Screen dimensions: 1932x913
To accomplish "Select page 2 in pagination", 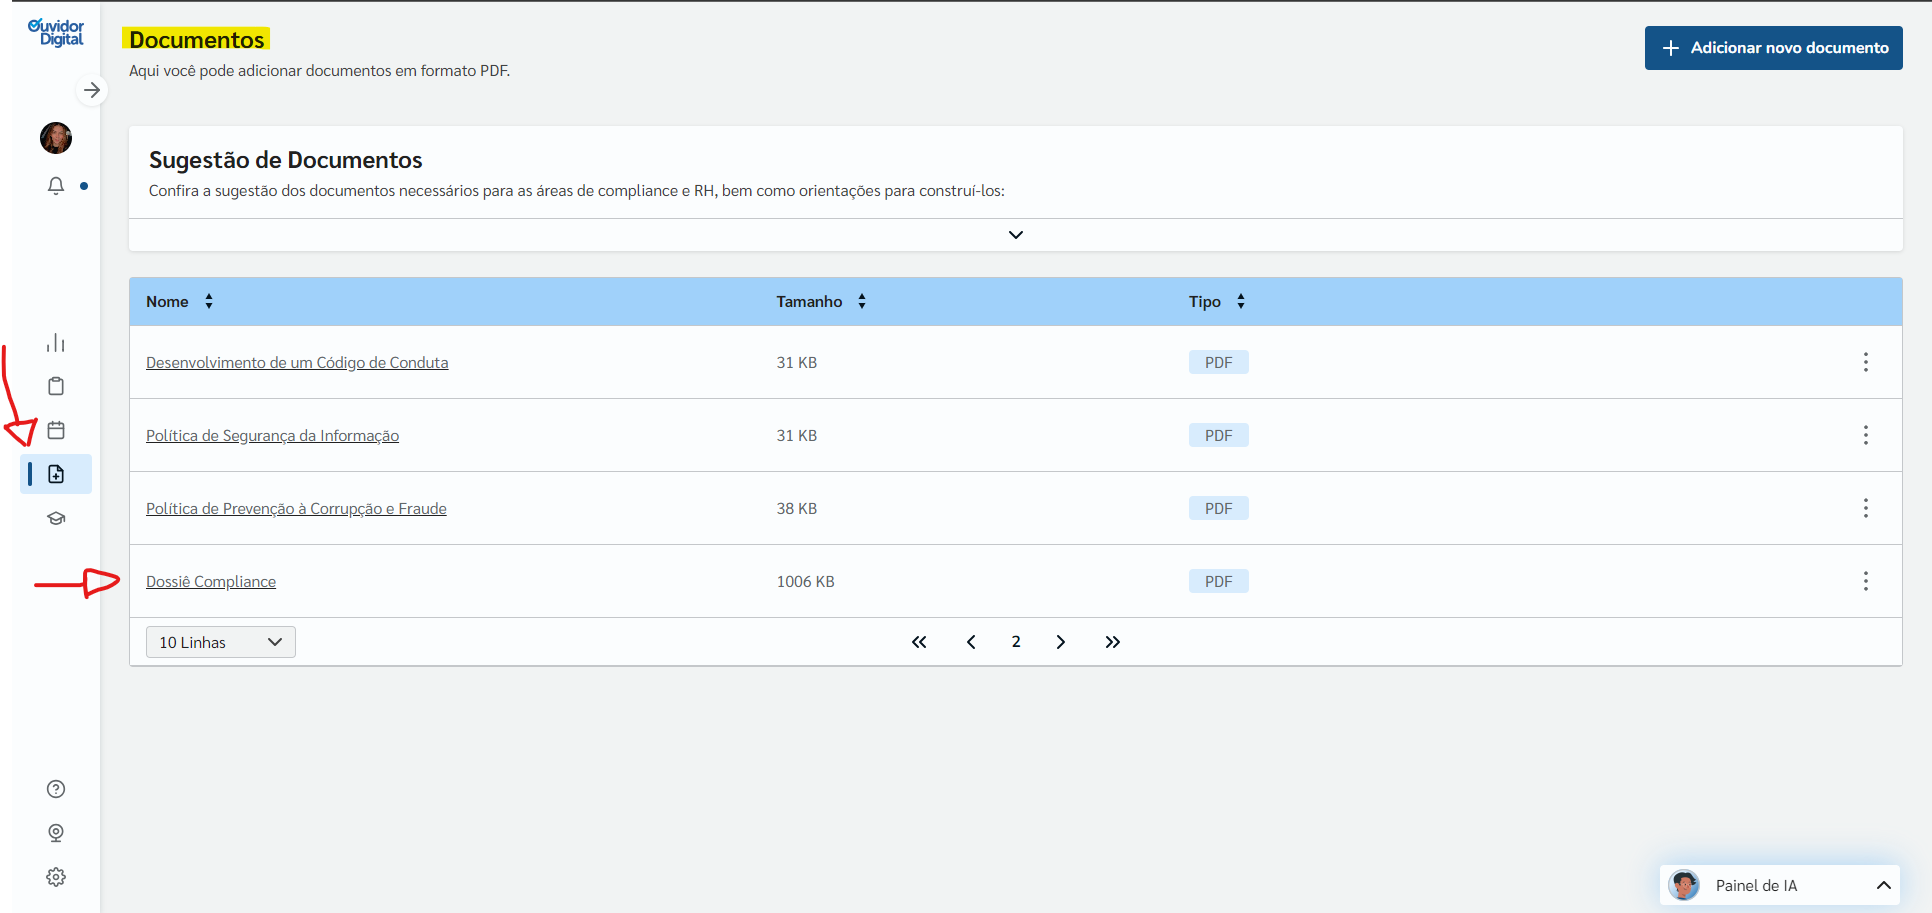I will [1016, 642].
